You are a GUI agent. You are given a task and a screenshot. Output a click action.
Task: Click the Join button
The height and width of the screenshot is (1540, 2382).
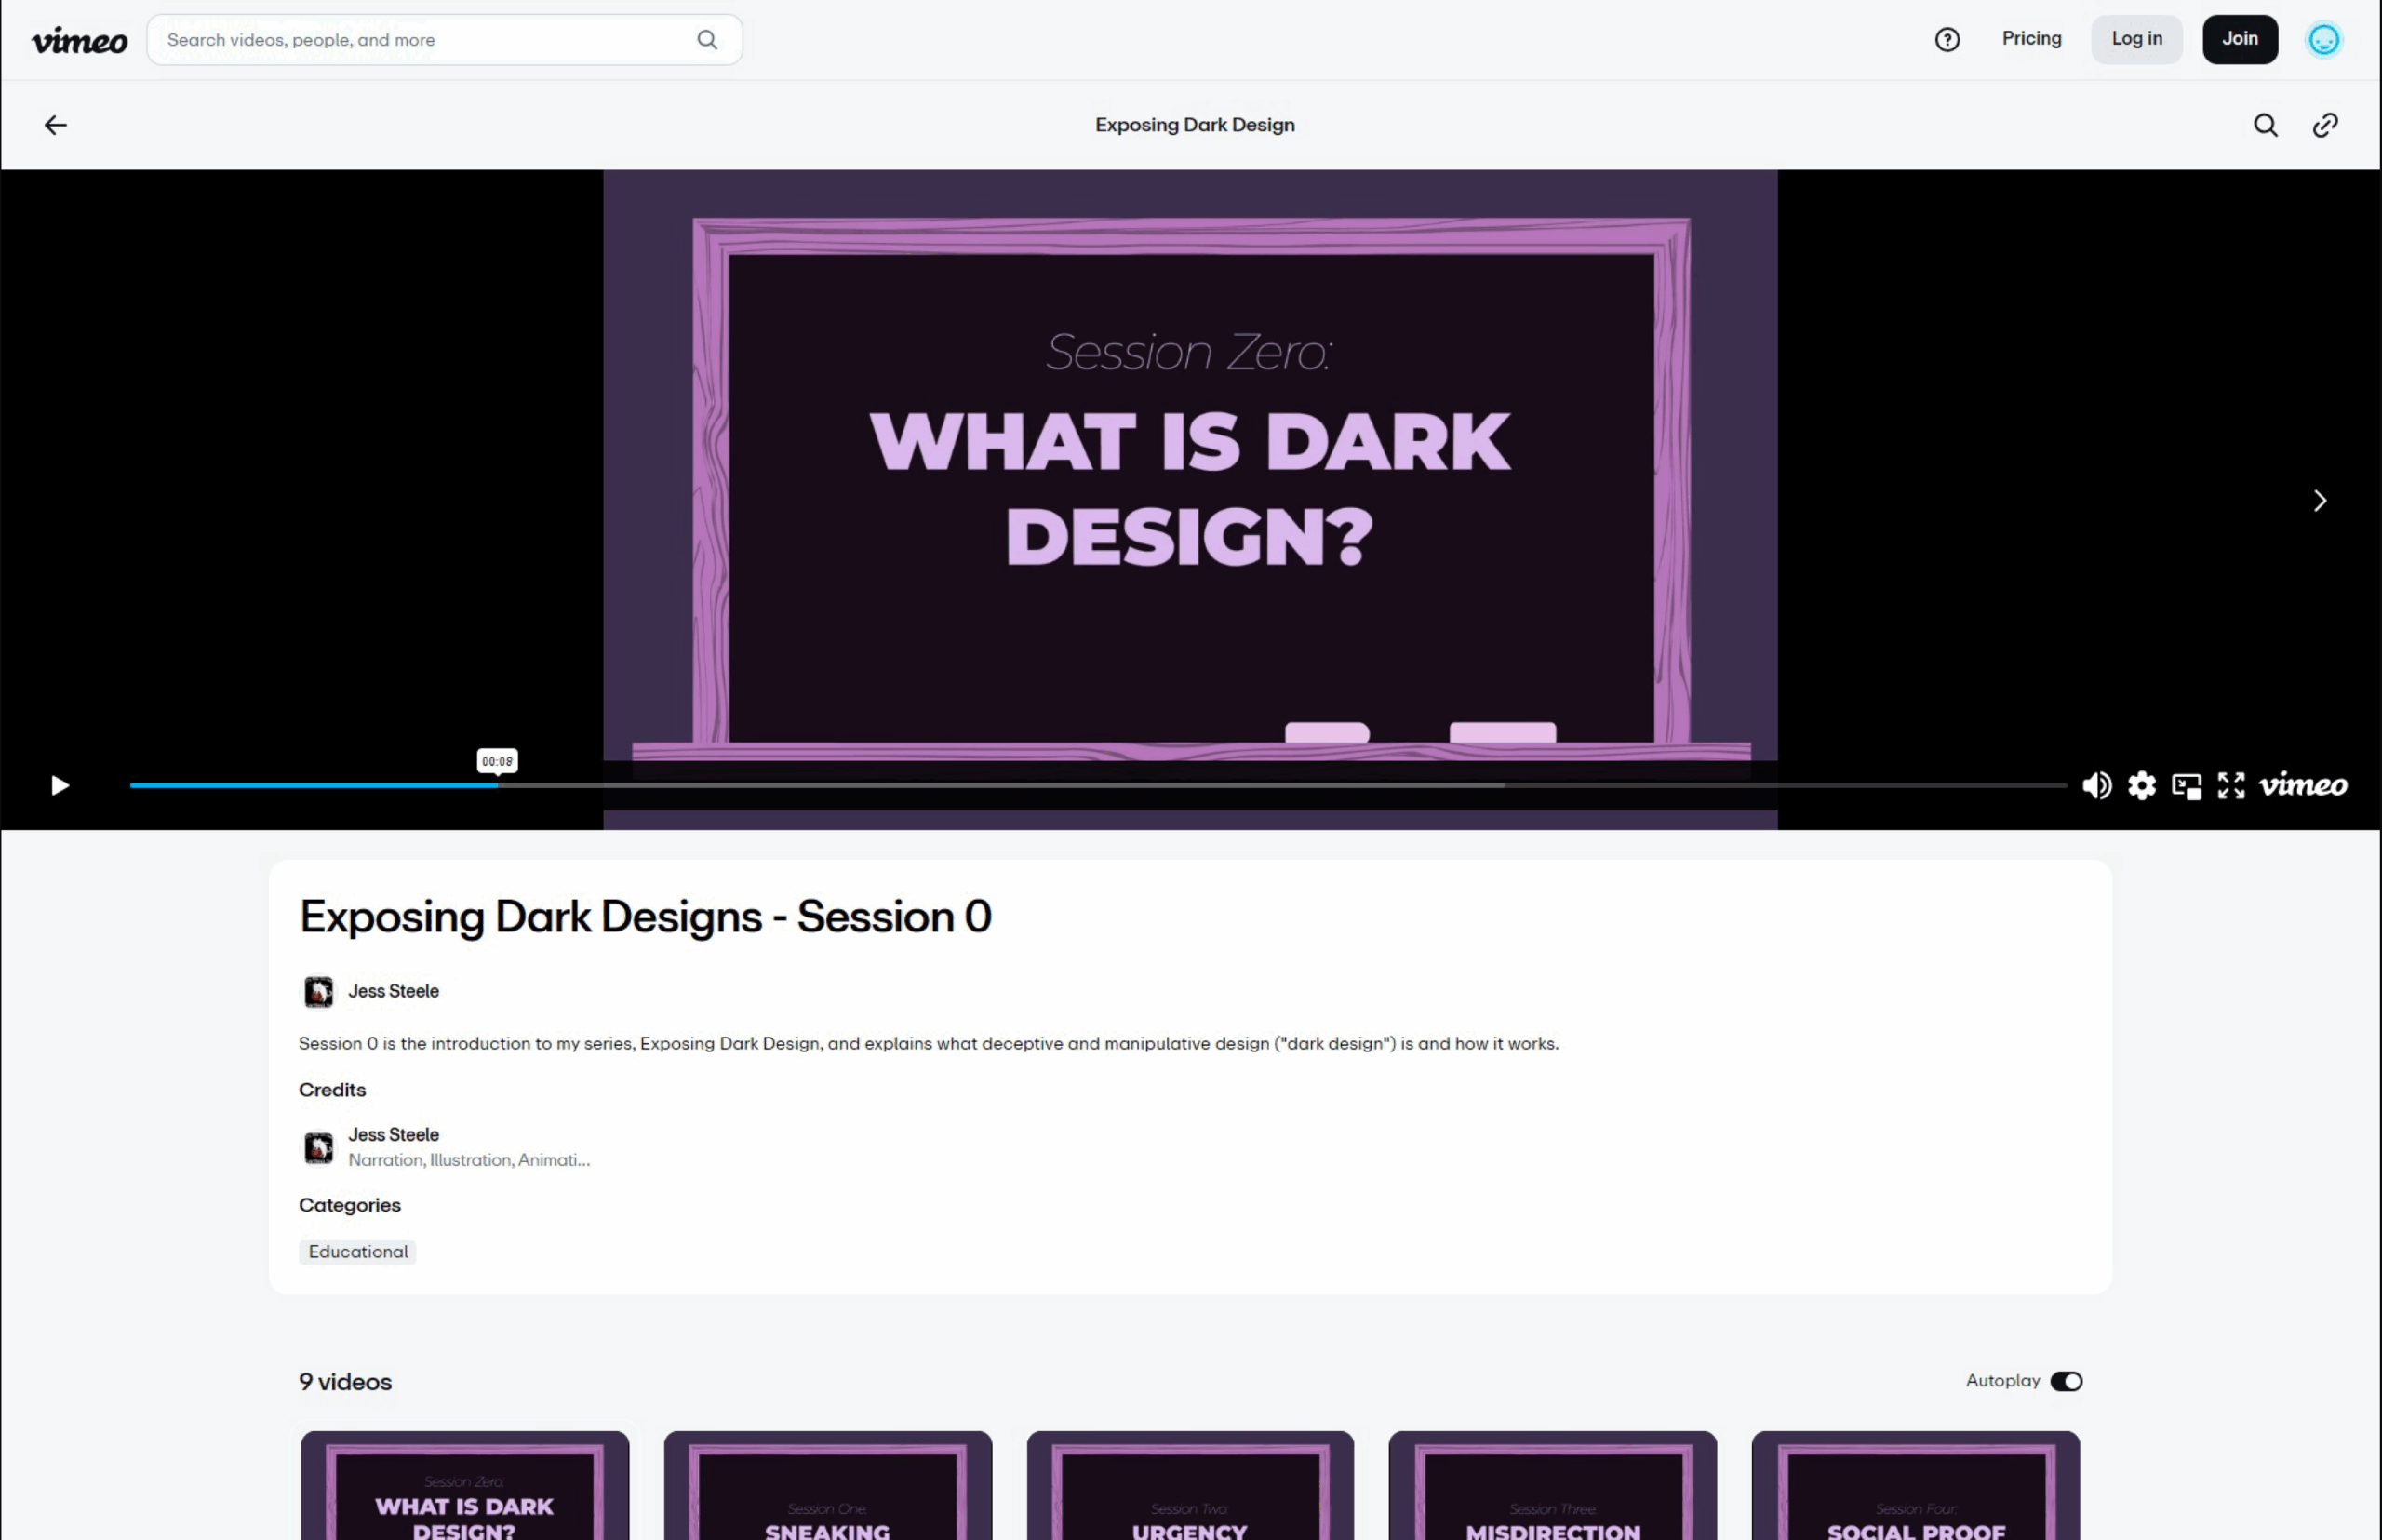[x=2239, y=39]
